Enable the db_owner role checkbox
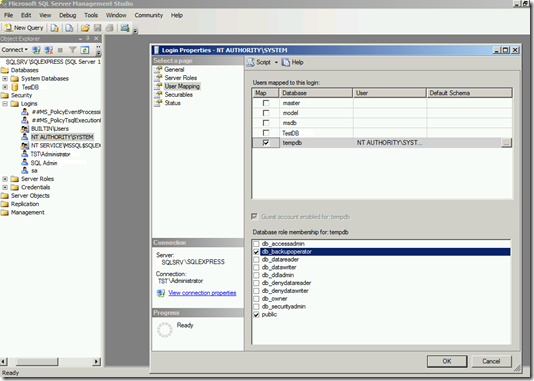This screenshot has width=534, height=381. click(256, 299)
